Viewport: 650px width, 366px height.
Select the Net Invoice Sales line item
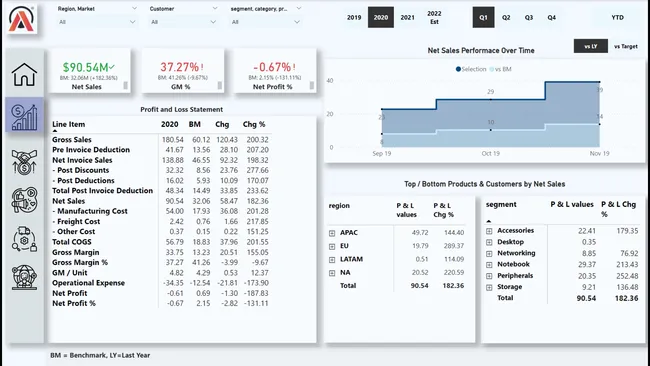tap(82, 160)
